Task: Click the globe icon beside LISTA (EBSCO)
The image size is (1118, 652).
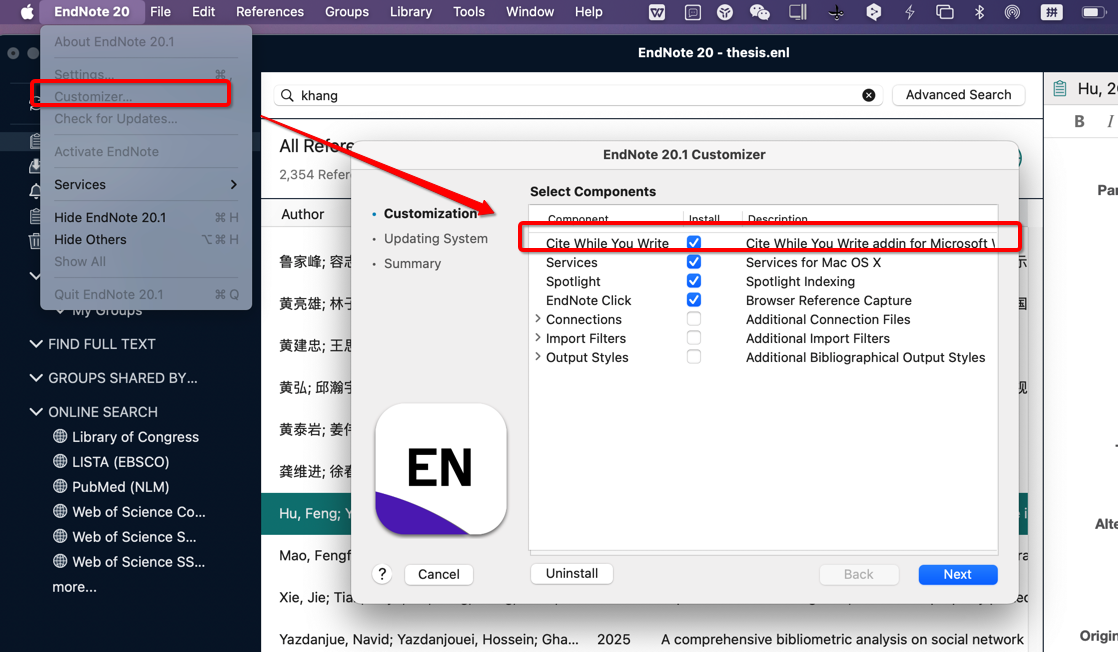Action: pyautogui.click(x=60, y=461)
